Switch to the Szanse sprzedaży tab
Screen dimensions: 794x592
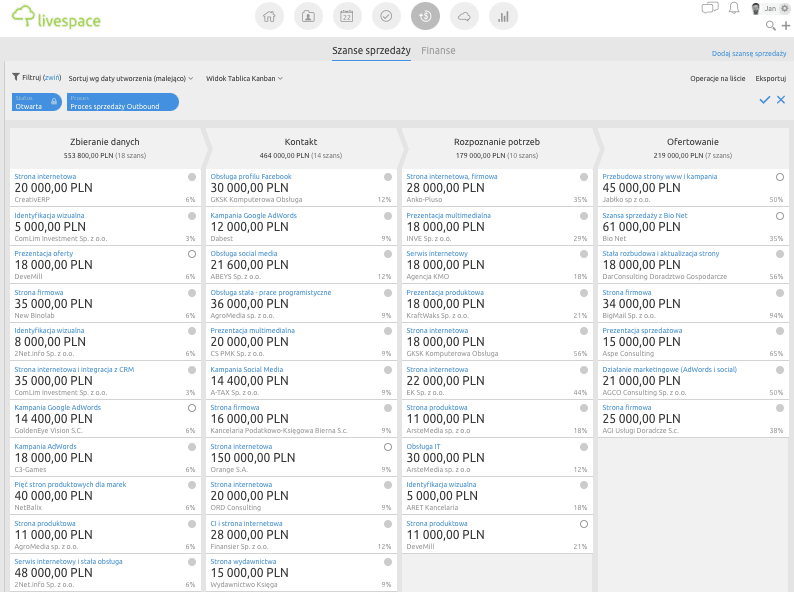pyautogui.click(x=371, y=51)
